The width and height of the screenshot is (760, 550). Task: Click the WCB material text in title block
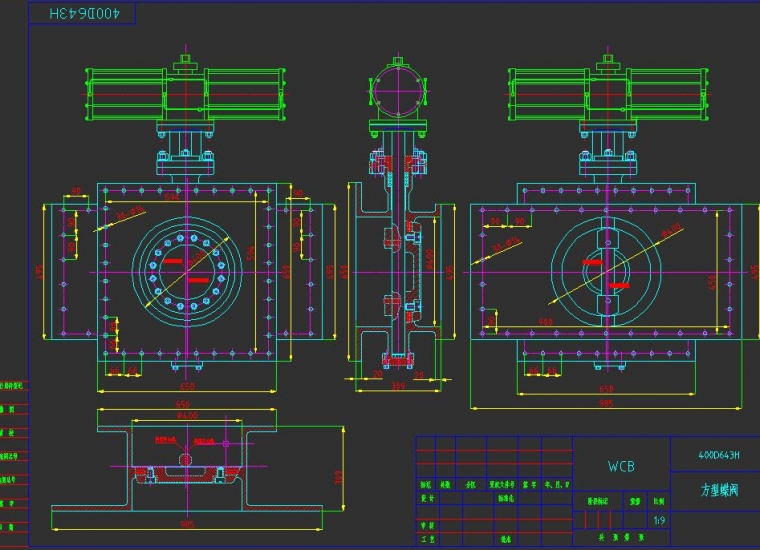tap(621, 466)
